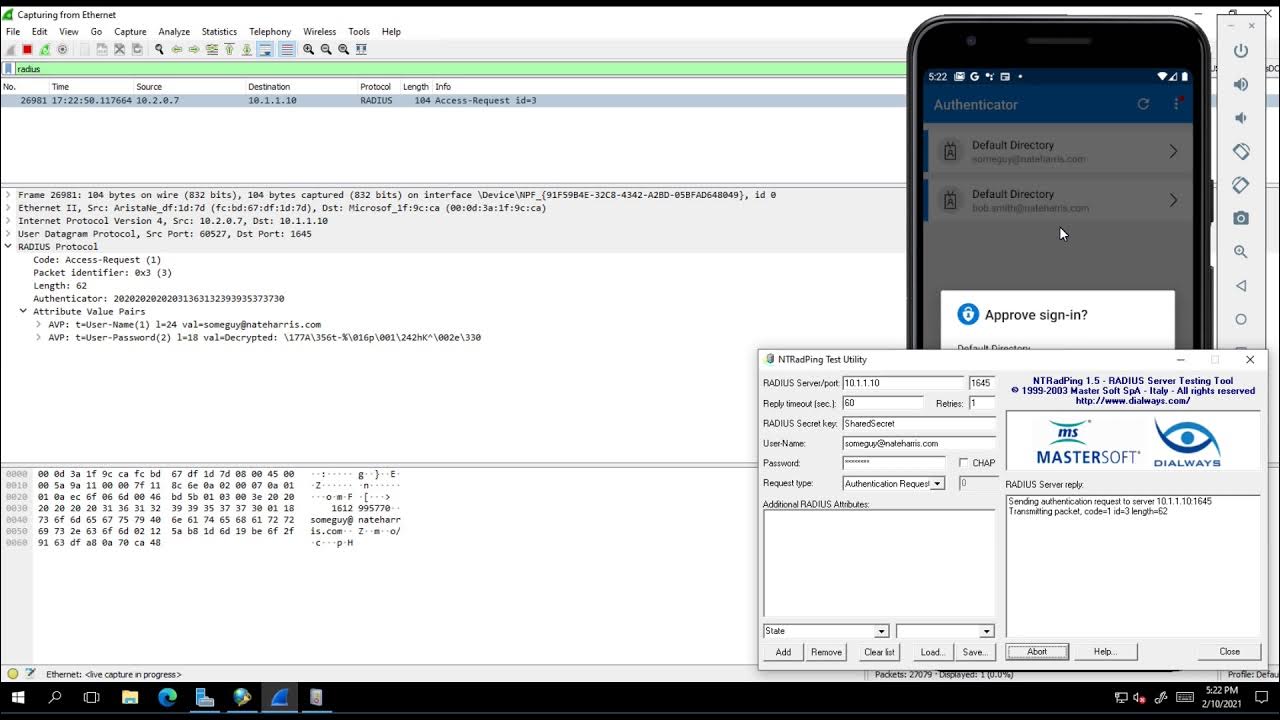
Task: Open the Wireless menu
Action: [x=320, y=31]
